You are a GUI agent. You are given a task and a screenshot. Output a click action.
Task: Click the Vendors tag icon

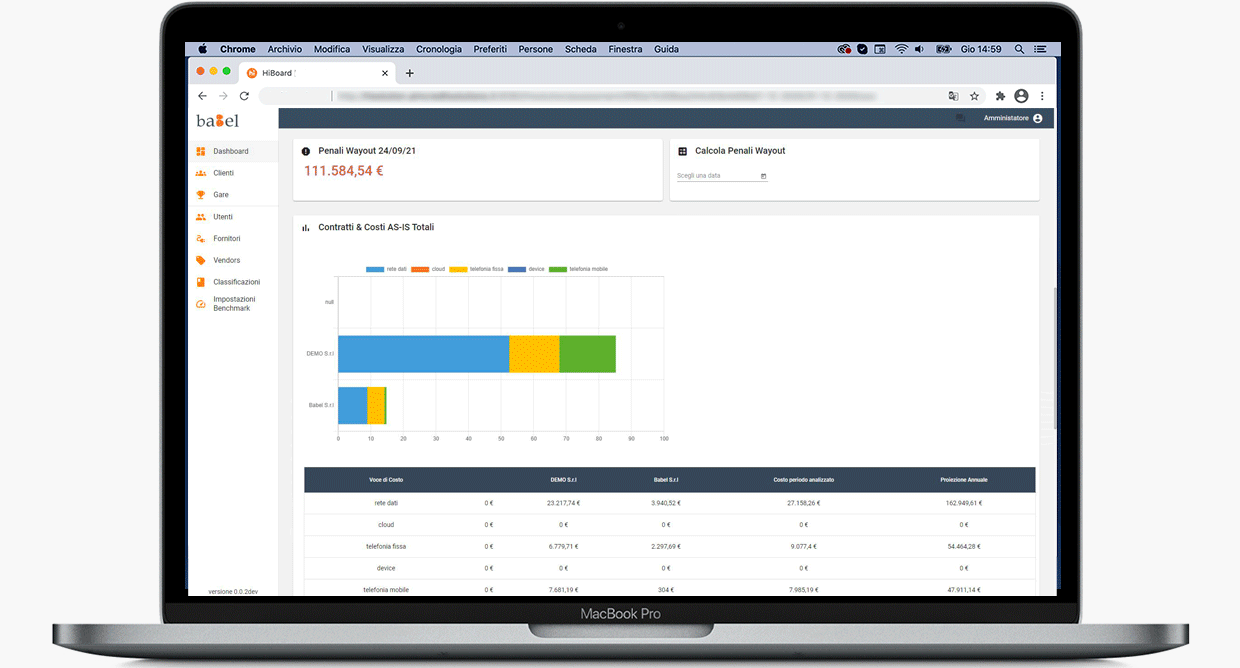click(201, 260)
